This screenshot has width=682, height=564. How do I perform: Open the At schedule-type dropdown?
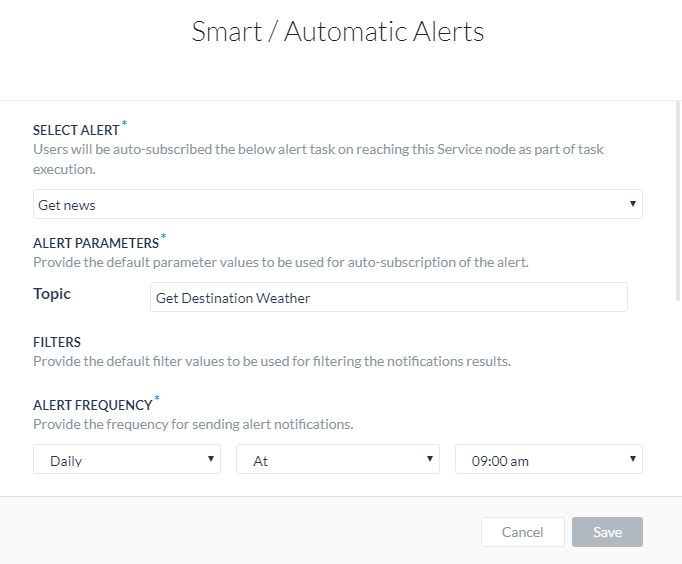click(338, 459)
